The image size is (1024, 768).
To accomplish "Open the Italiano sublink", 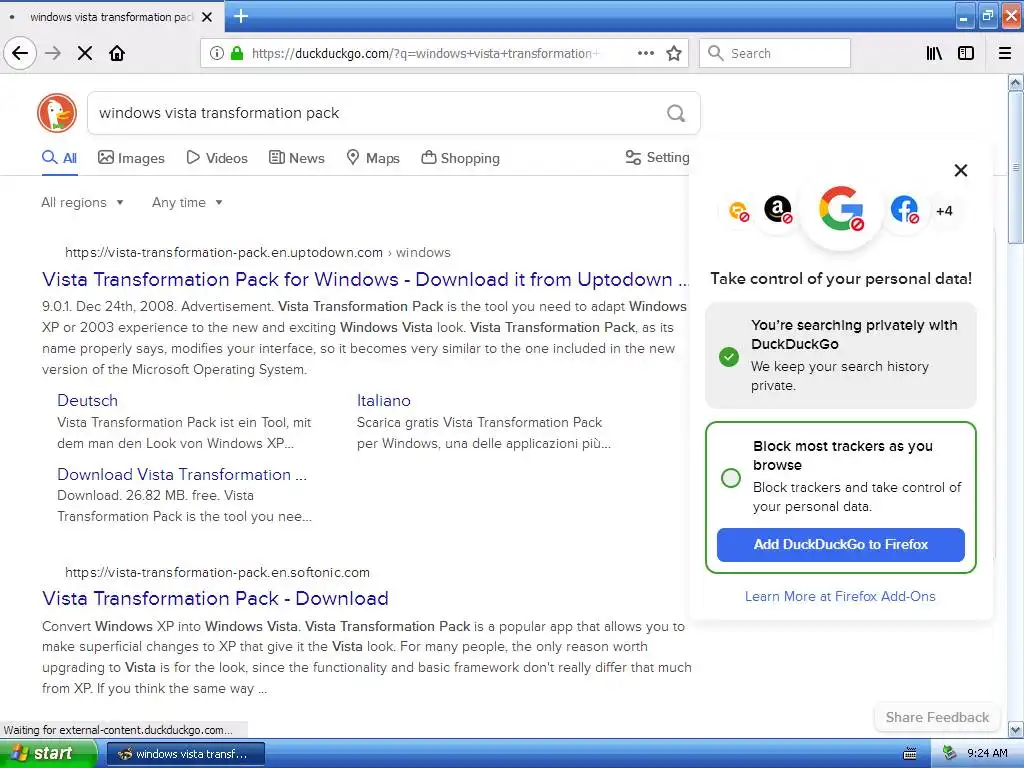I will (383, 400).
